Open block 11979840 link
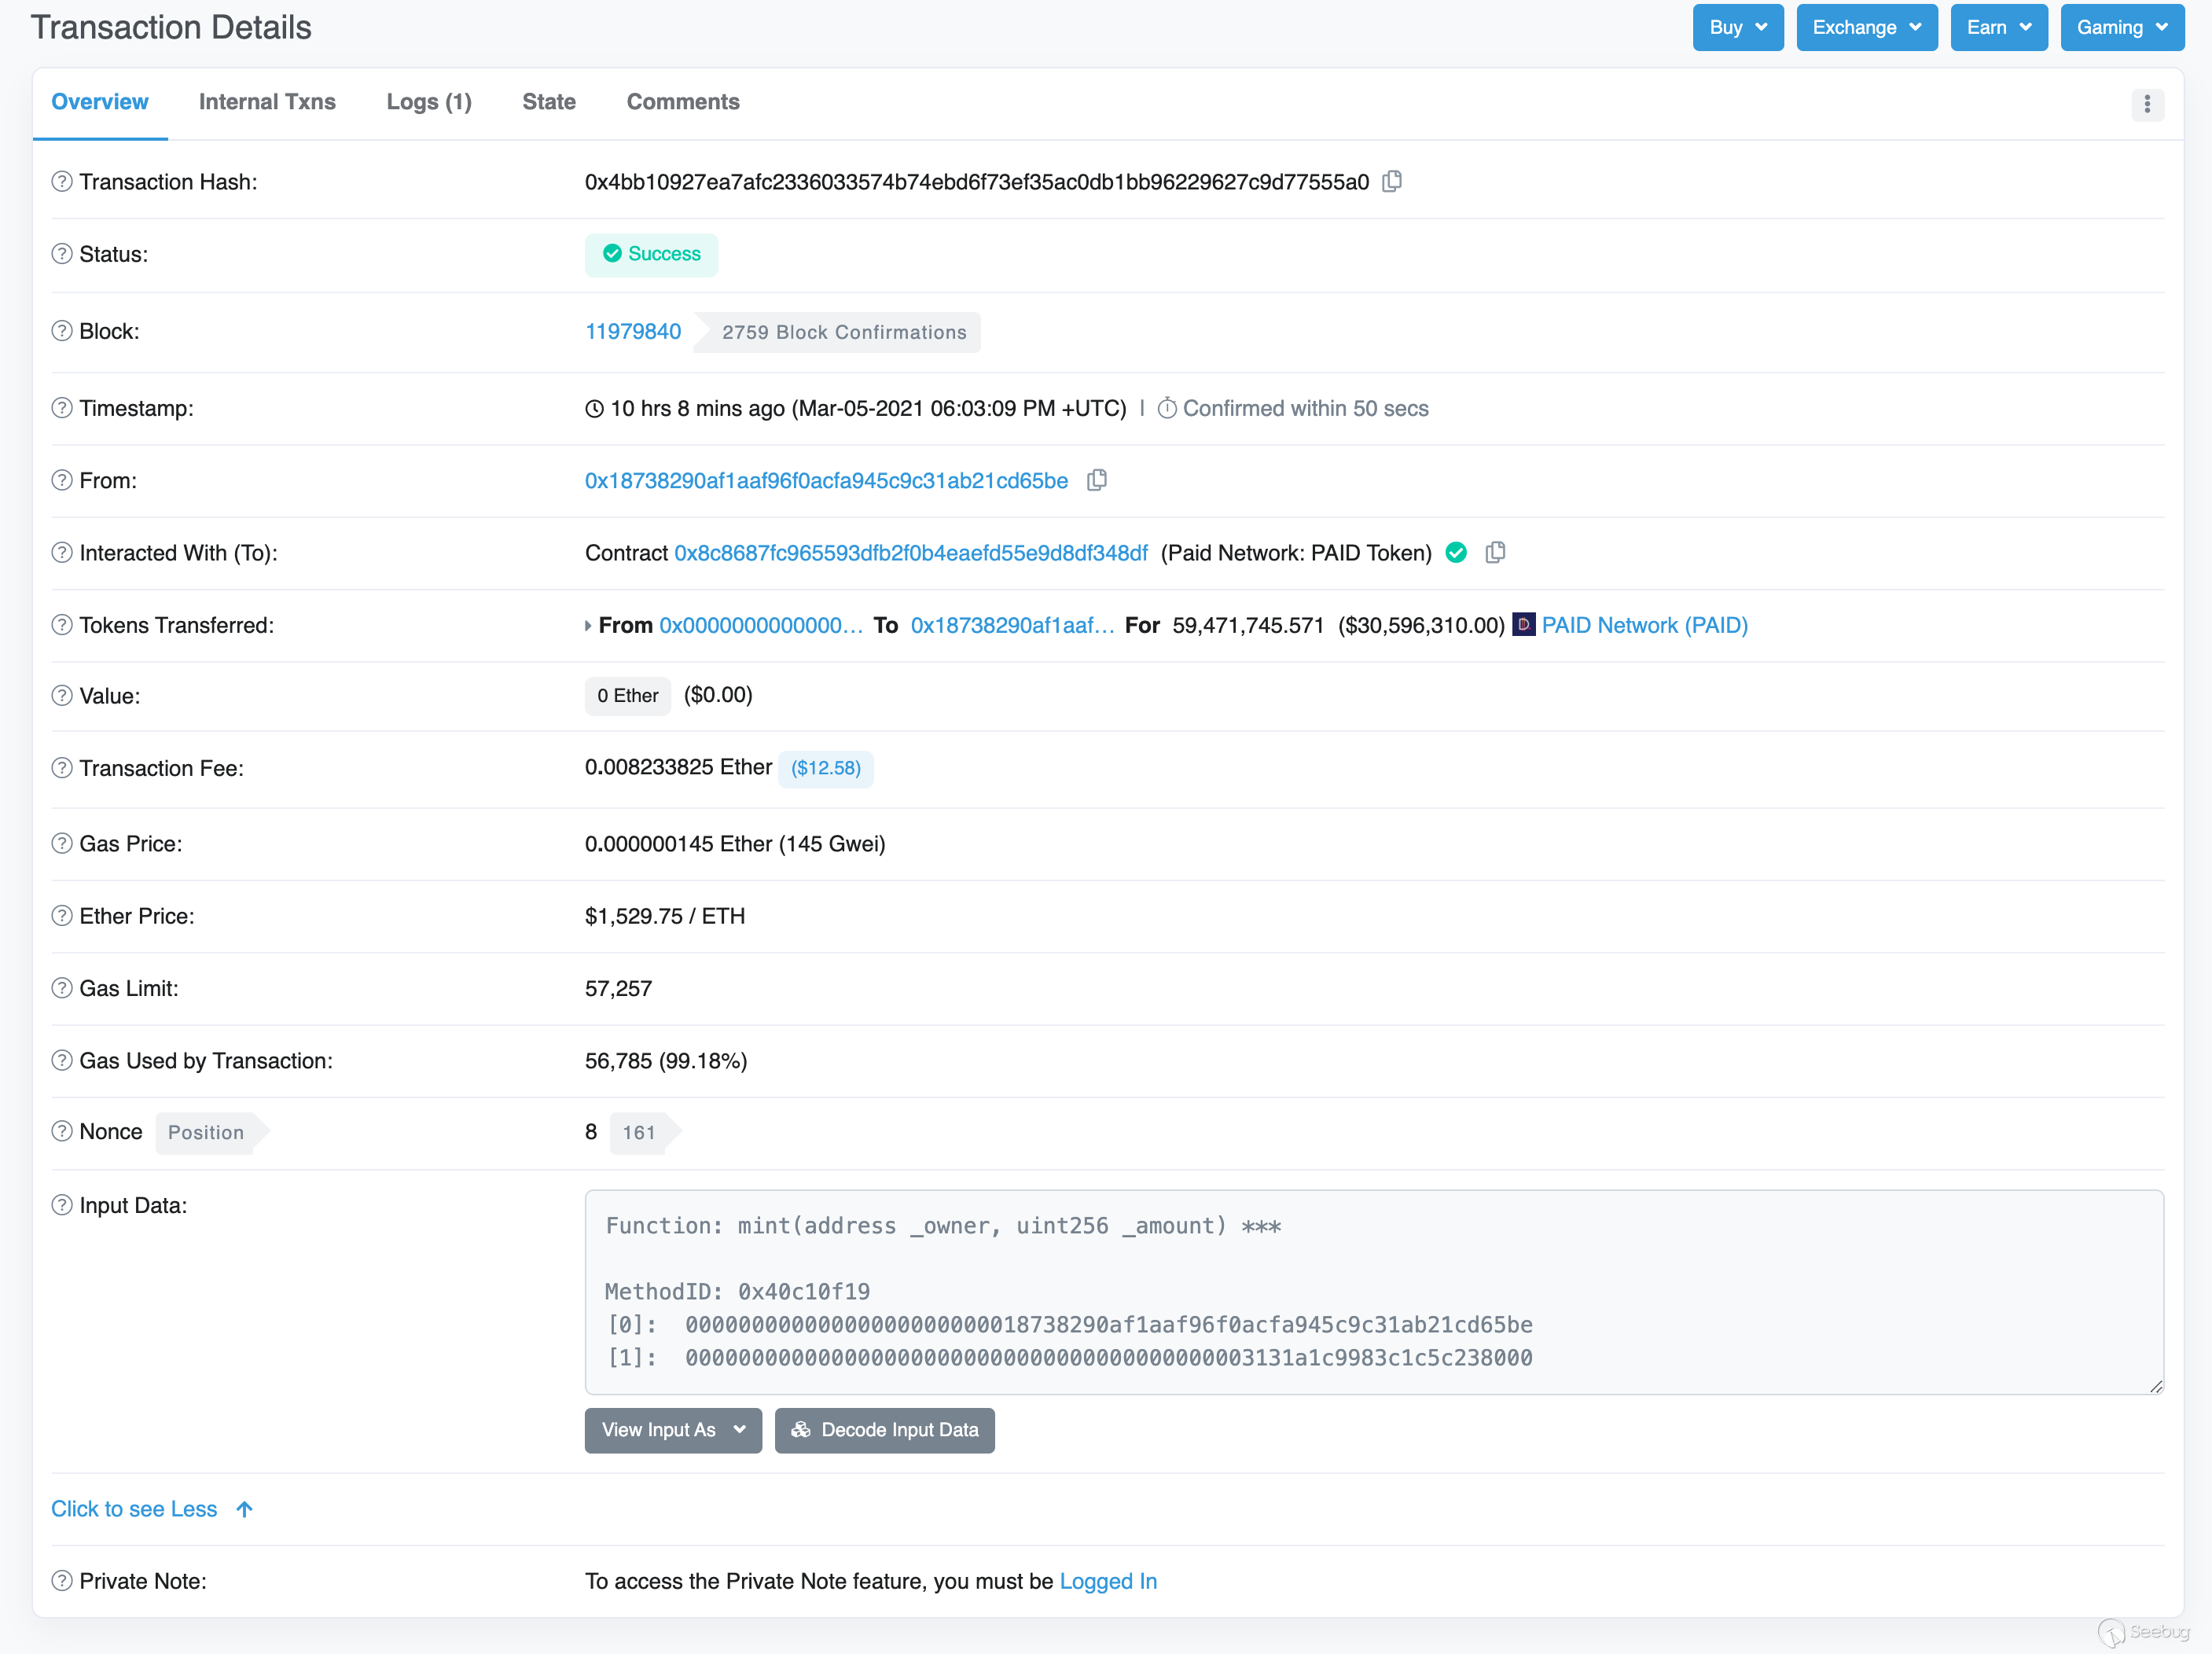Image resolution: width=2212 pixels, height=1654 pixels. point(632,332)
